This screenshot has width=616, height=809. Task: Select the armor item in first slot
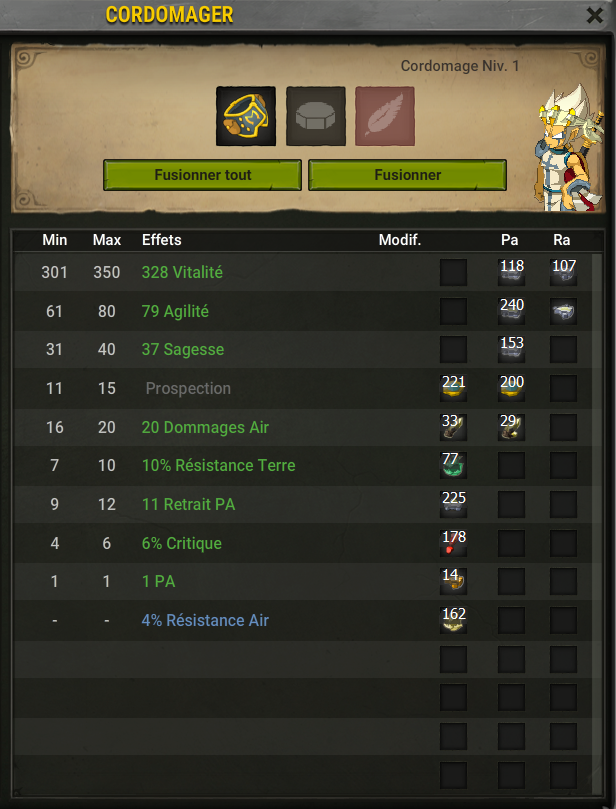246,116
